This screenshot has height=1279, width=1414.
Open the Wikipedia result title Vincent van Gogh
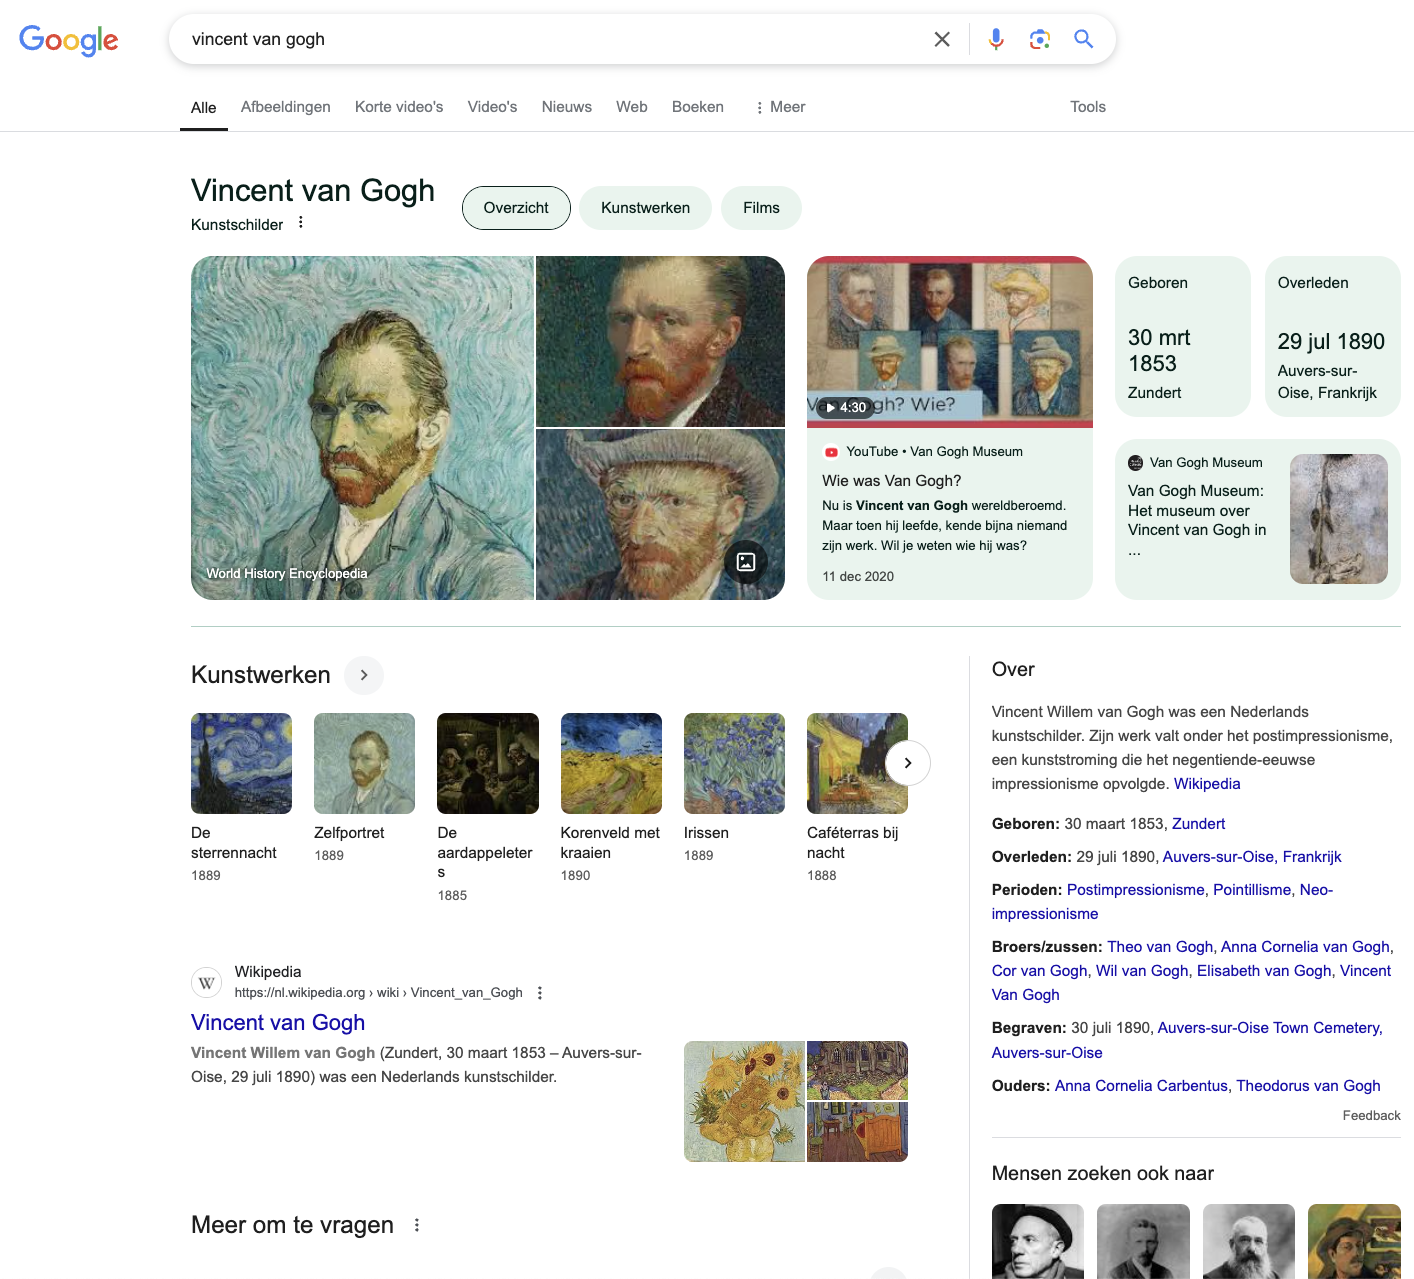[278, 1022]
